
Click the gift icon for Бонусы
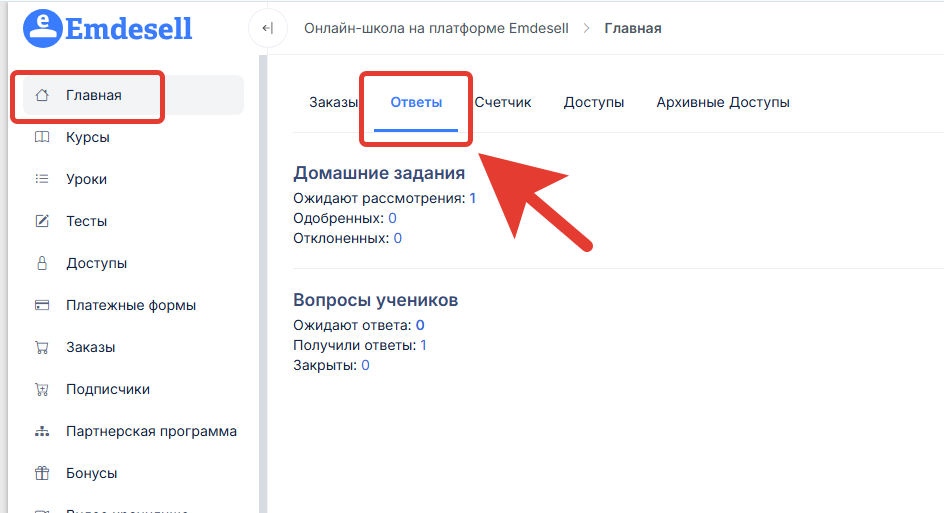pos(42,474)
